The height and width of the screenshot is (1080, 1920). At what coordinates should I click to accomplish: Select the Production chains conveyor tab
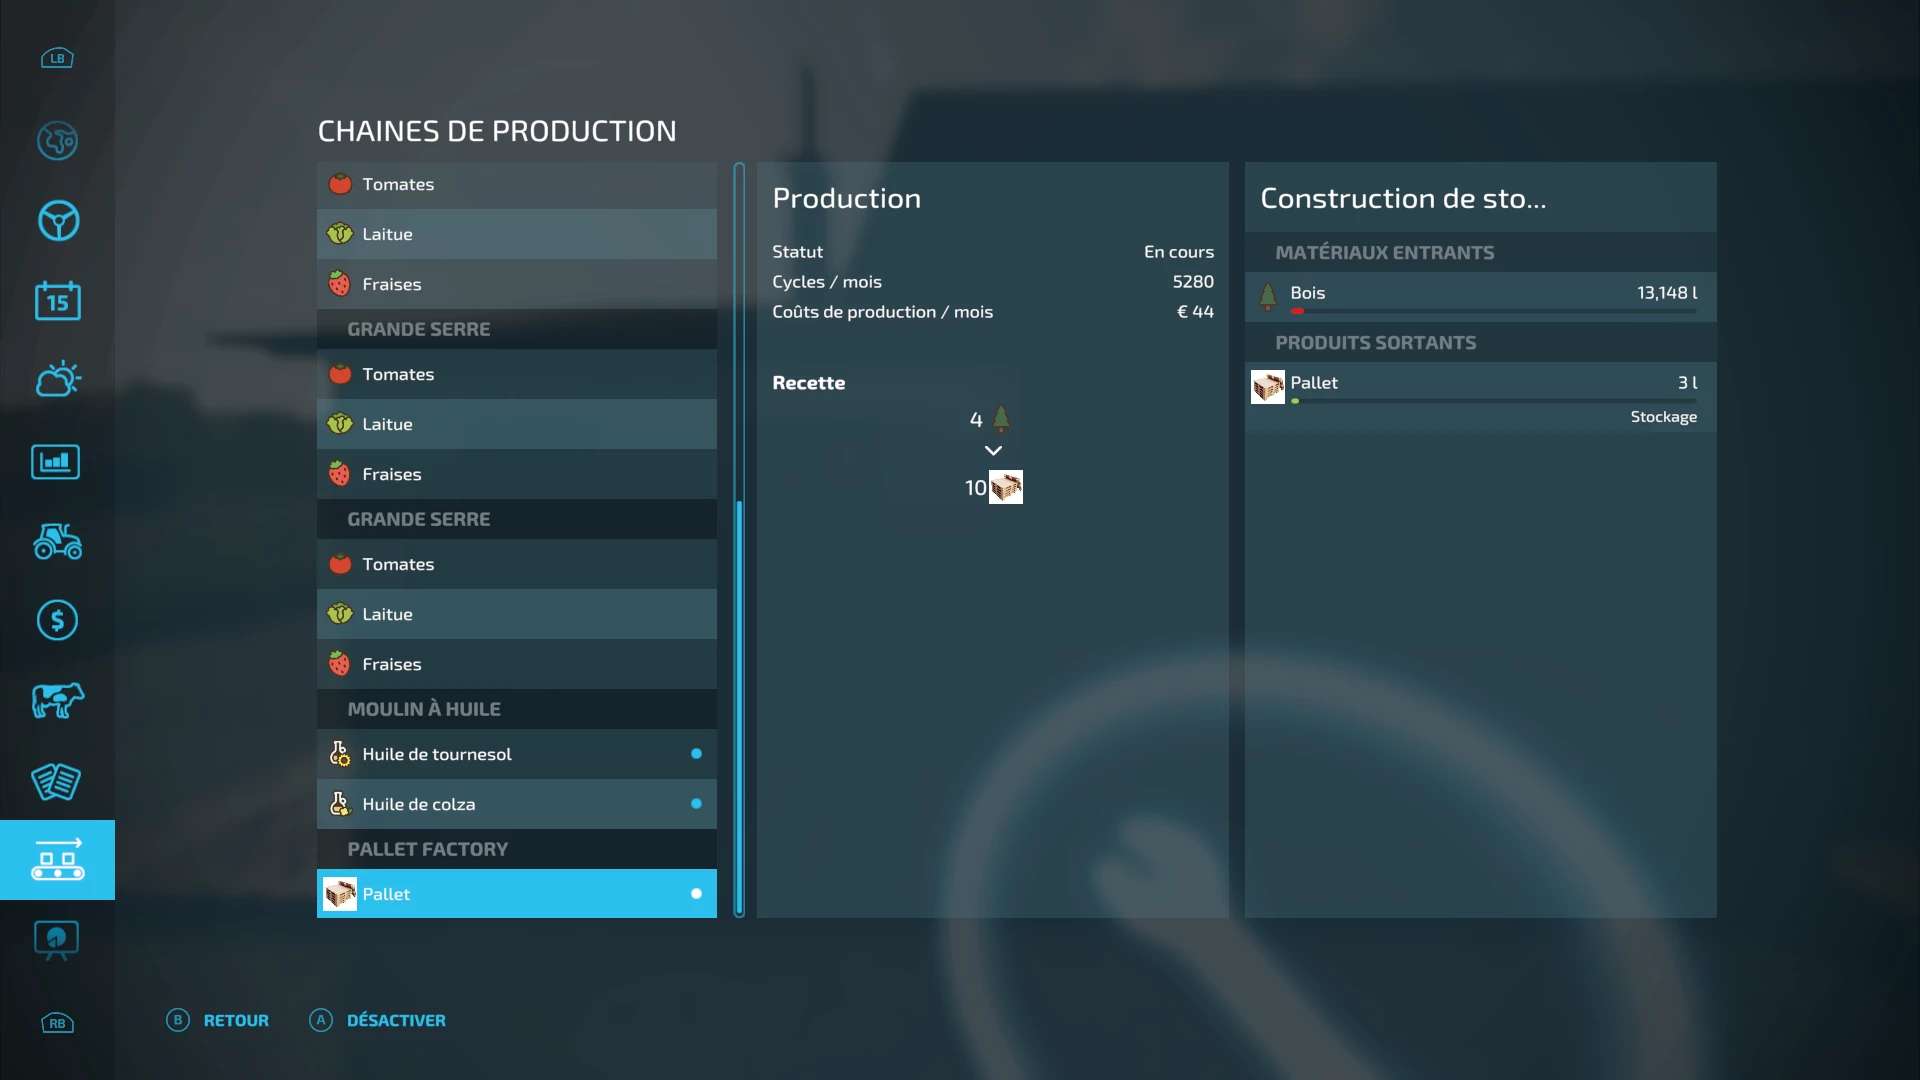[x=57, y=860]
